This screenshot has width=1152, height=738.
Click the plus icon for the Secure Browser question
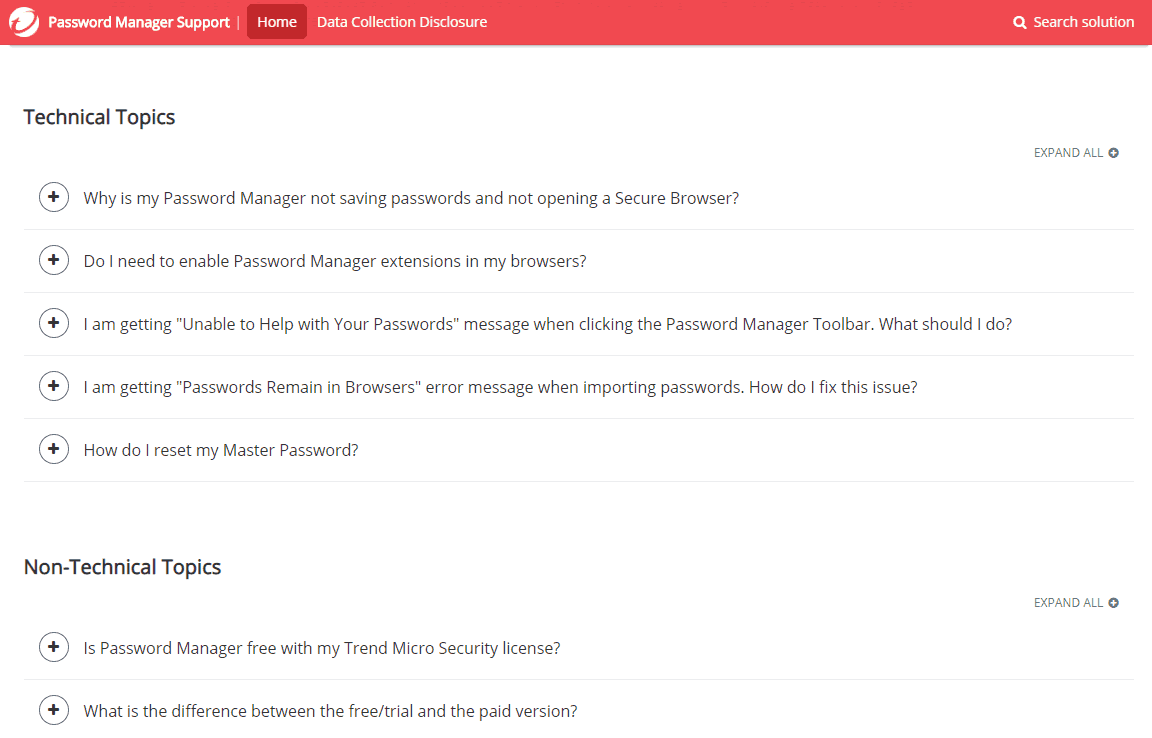coord(54,197)
